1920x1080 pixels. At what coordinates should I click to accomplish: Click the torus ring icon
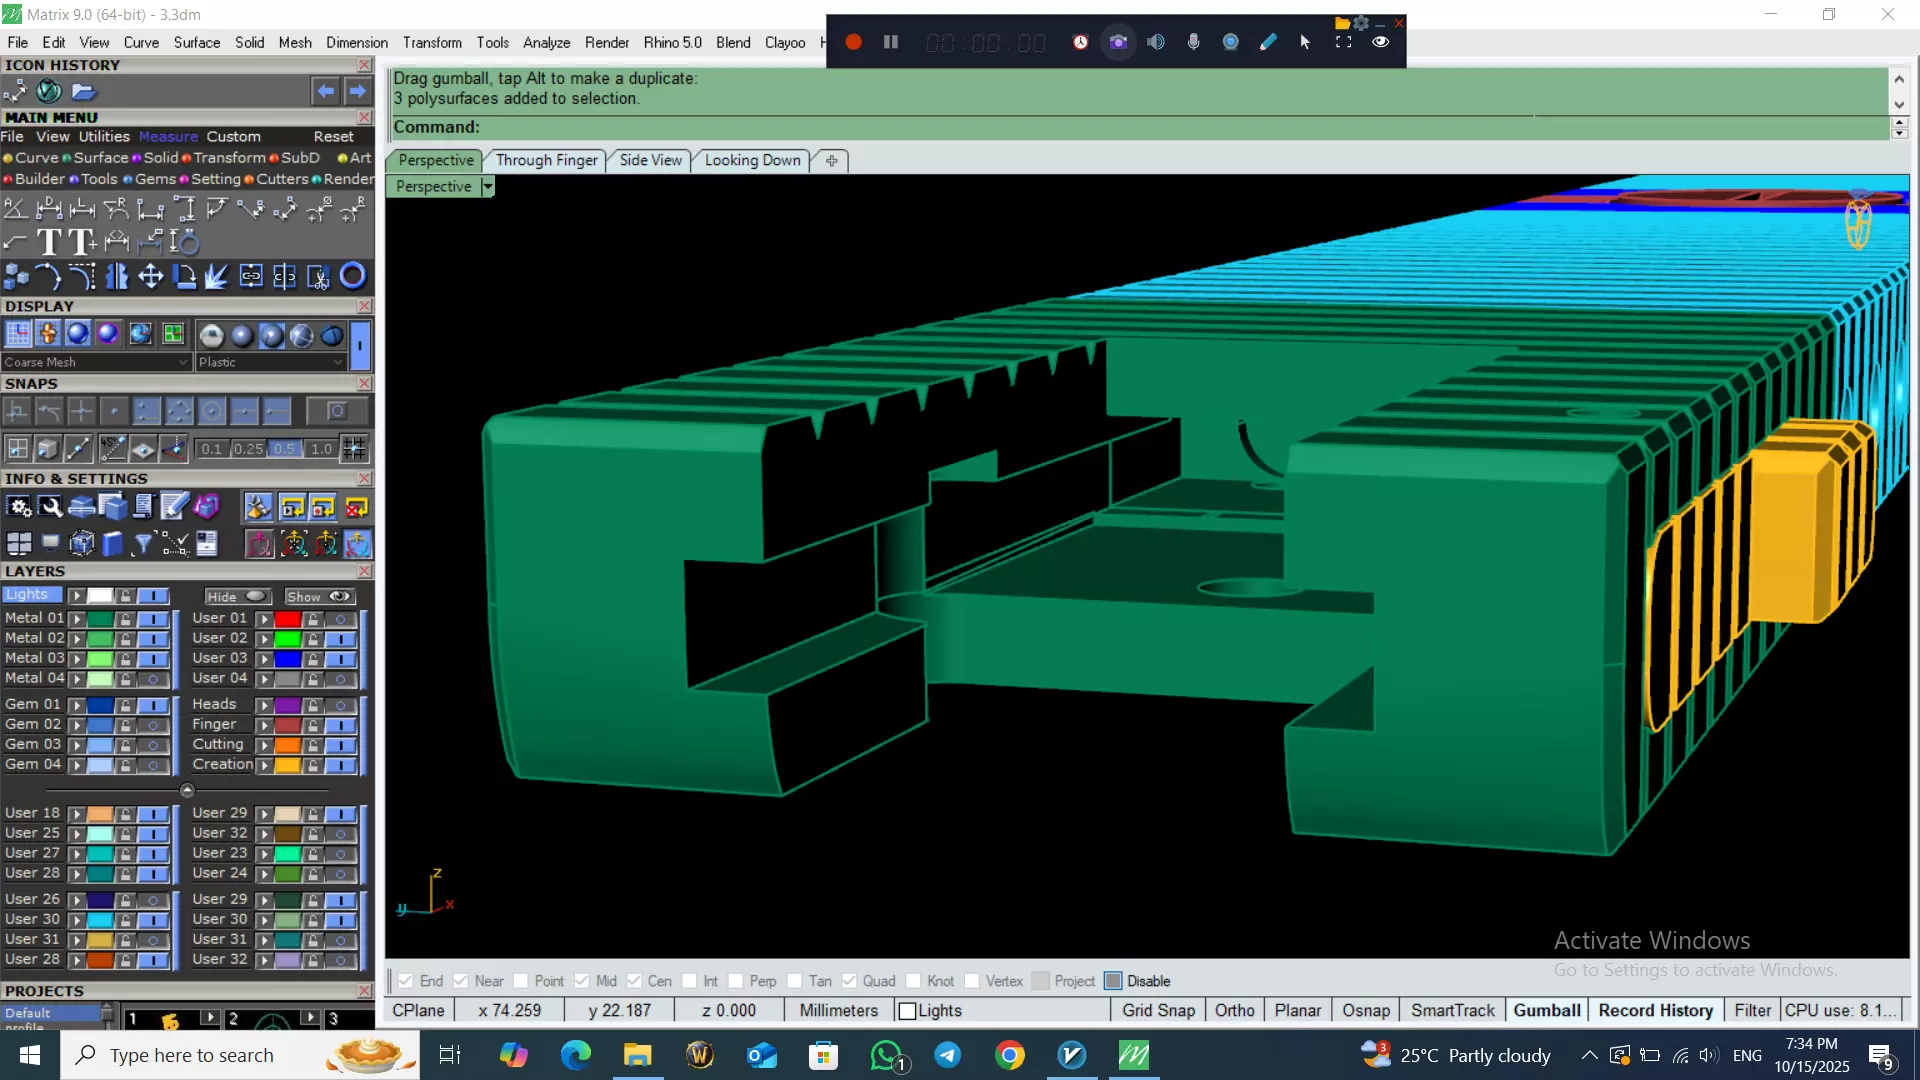[352, 276]
